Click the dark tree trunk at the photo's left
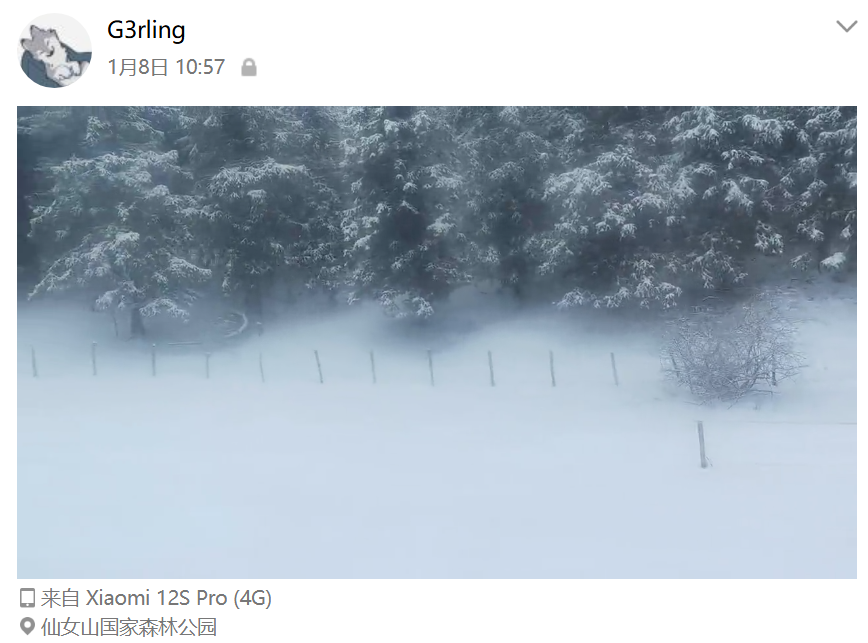 coord(137,319)
